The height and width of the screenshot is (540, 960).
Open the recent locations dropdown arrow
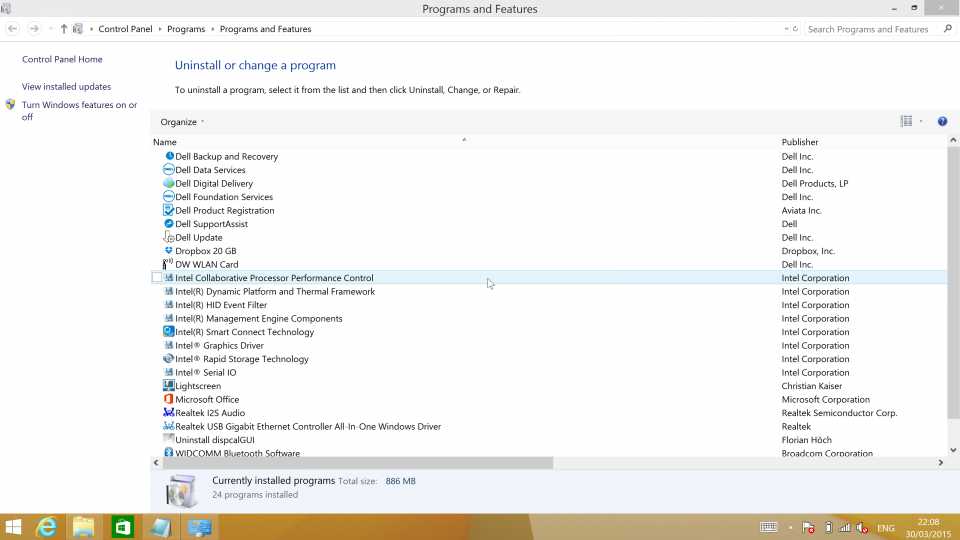tap(50, 29)
